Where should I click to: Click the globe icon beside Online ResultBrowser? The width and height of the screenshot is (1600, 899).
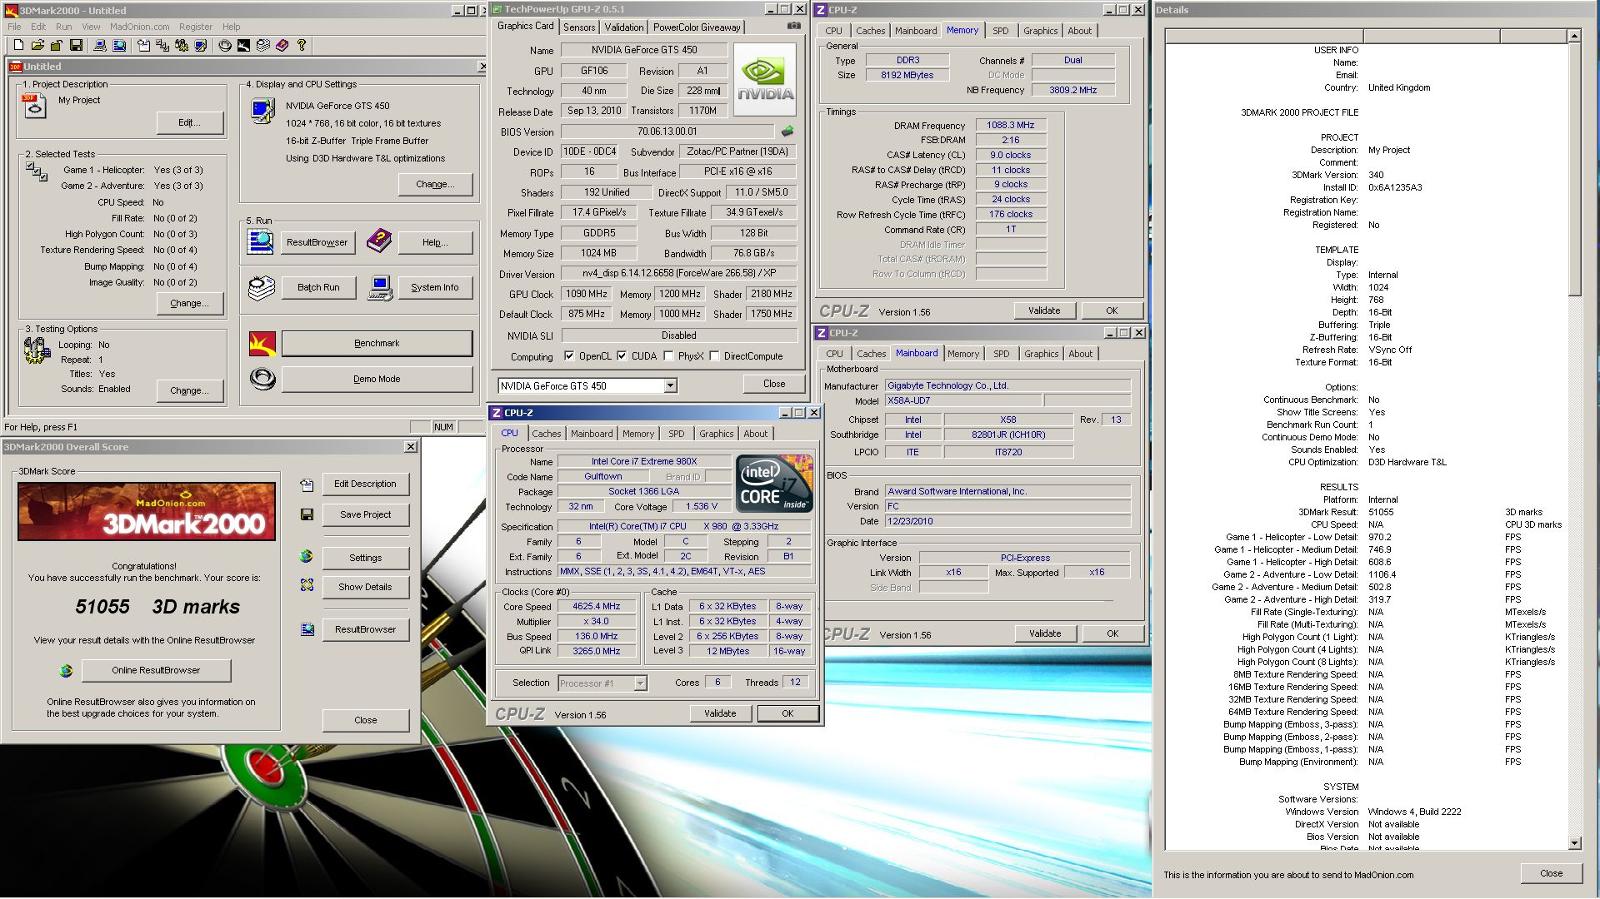66,670
